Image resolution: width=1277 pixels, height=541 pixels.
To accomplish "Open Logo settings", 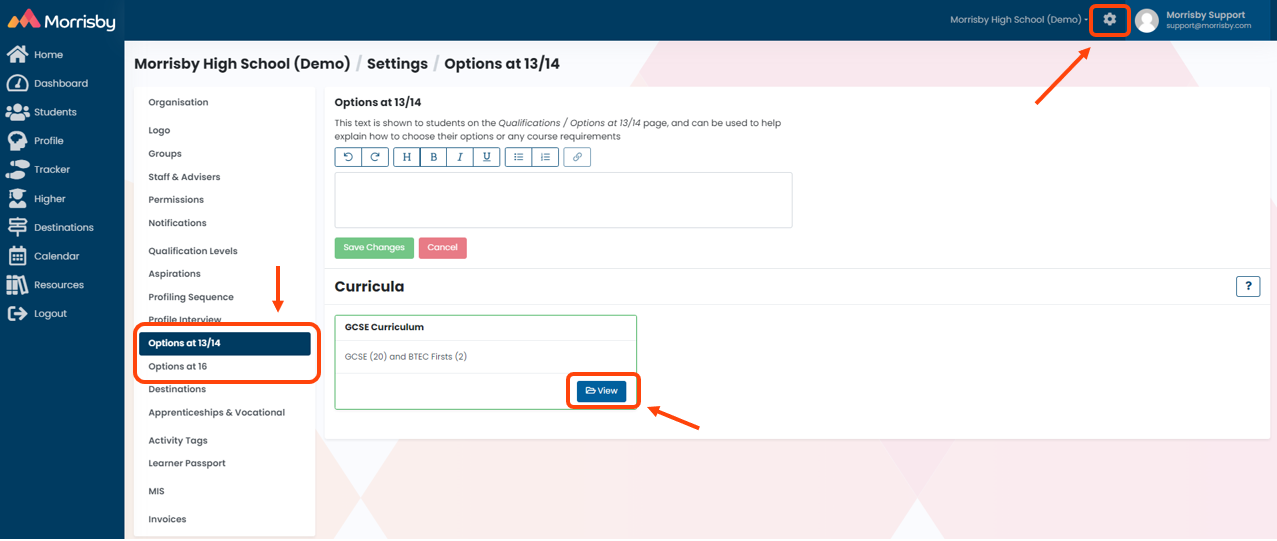I will click(159, 130).
